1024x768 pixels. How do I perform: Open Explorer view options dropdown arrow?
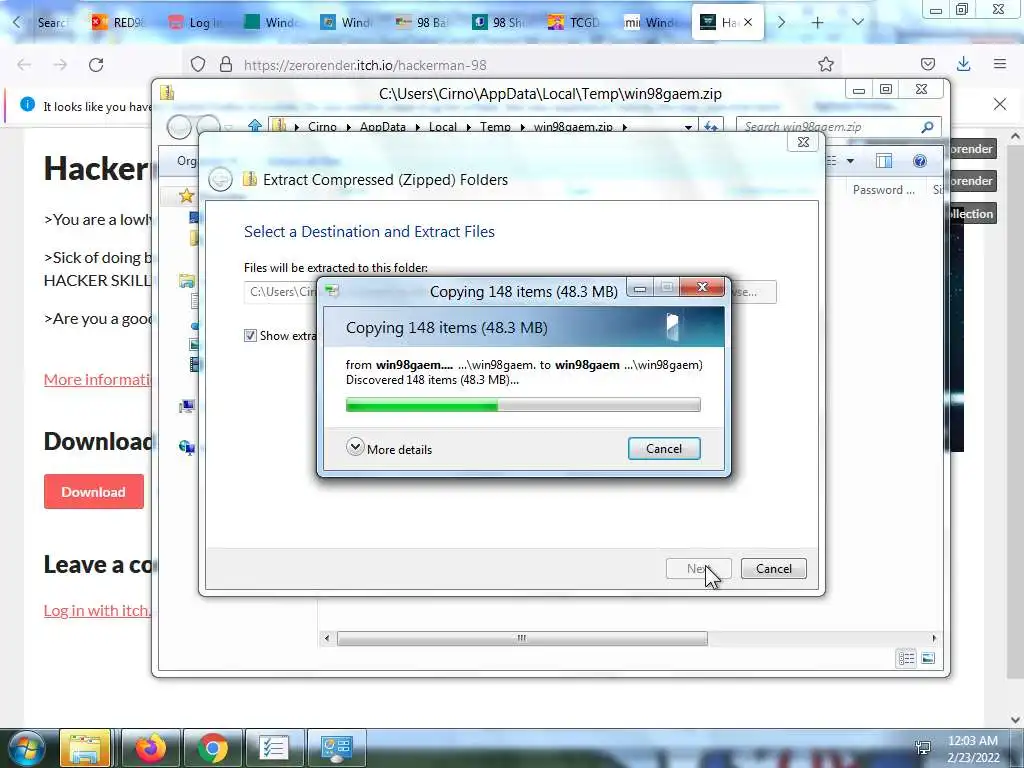coord(850,161)
